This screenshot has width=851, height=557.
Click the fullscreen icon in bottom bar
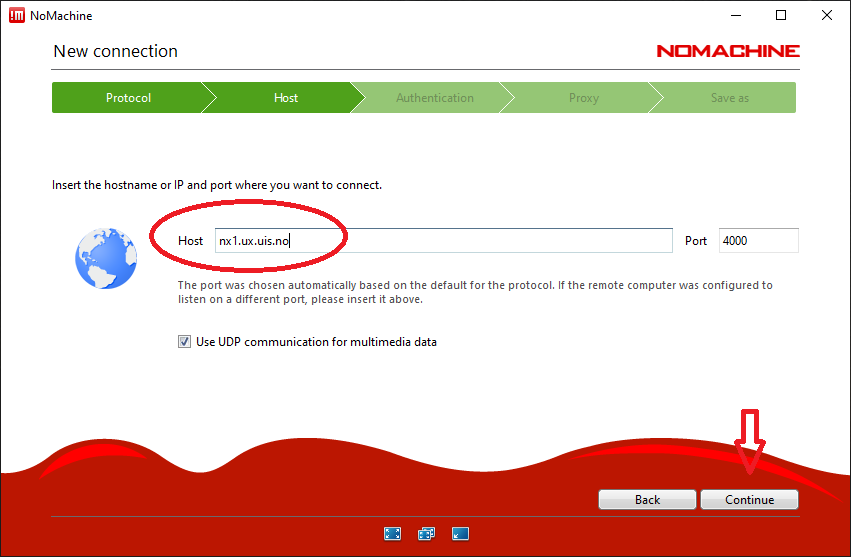coord(392,534)
